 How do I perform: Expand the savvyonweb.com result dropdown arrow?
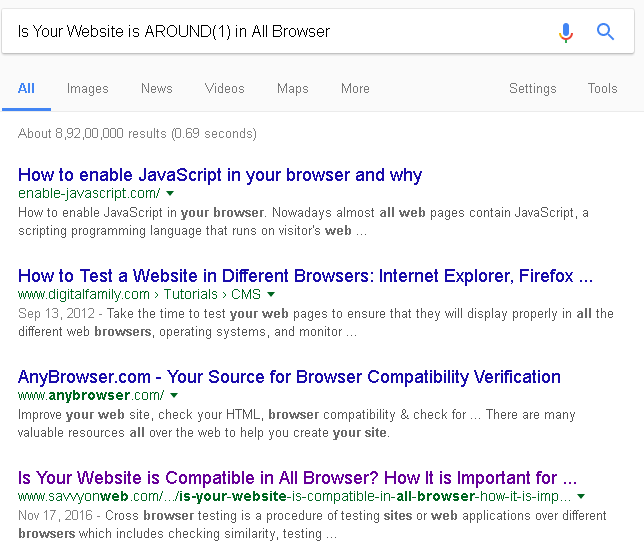(581, 497)
